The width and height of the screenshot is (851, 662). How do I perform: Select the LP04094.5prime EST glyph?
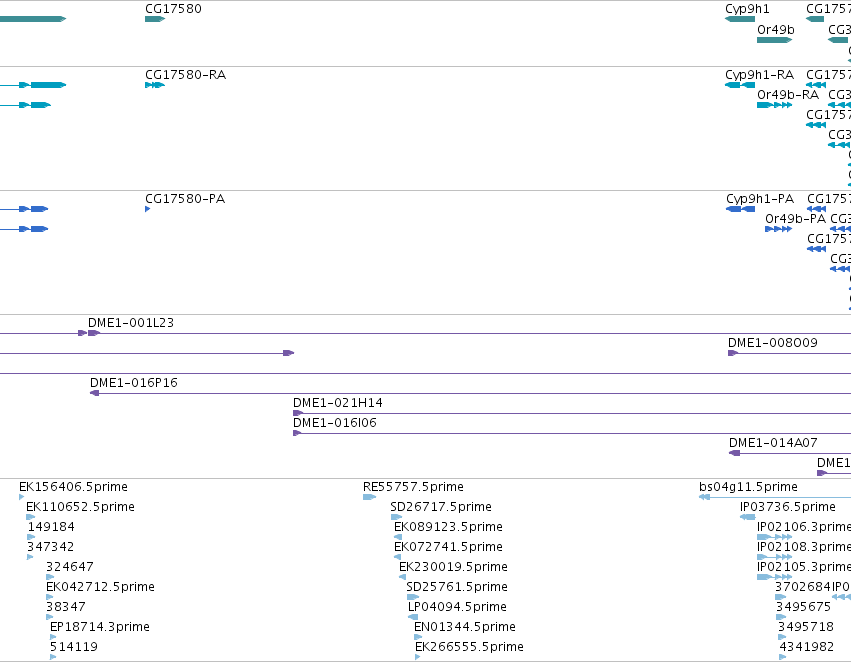pos(413,617)
